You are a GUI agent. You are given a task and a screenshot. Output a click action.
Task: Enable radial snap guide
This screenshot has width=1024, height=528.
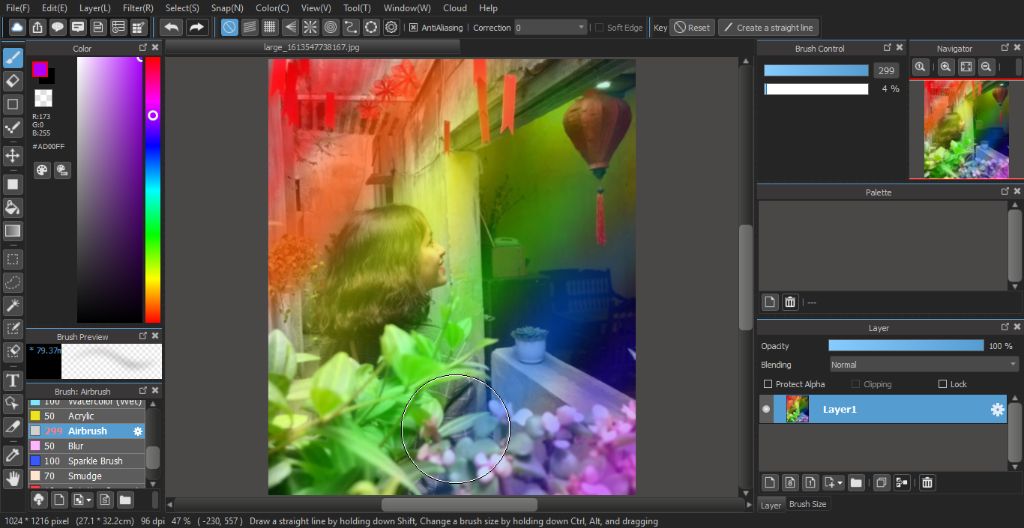click(x=310, y=27)
